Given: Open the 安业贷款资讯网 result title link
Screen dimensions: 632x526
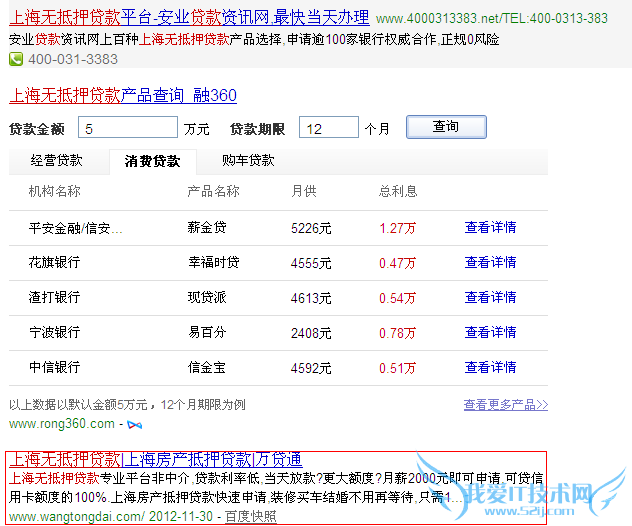Looking at the screenshot, I should (x=189, y=18).
